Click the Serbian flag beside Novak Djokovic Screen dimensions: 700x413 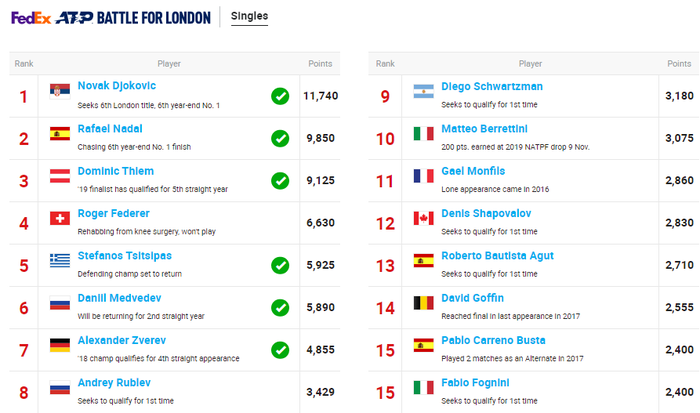60,91
